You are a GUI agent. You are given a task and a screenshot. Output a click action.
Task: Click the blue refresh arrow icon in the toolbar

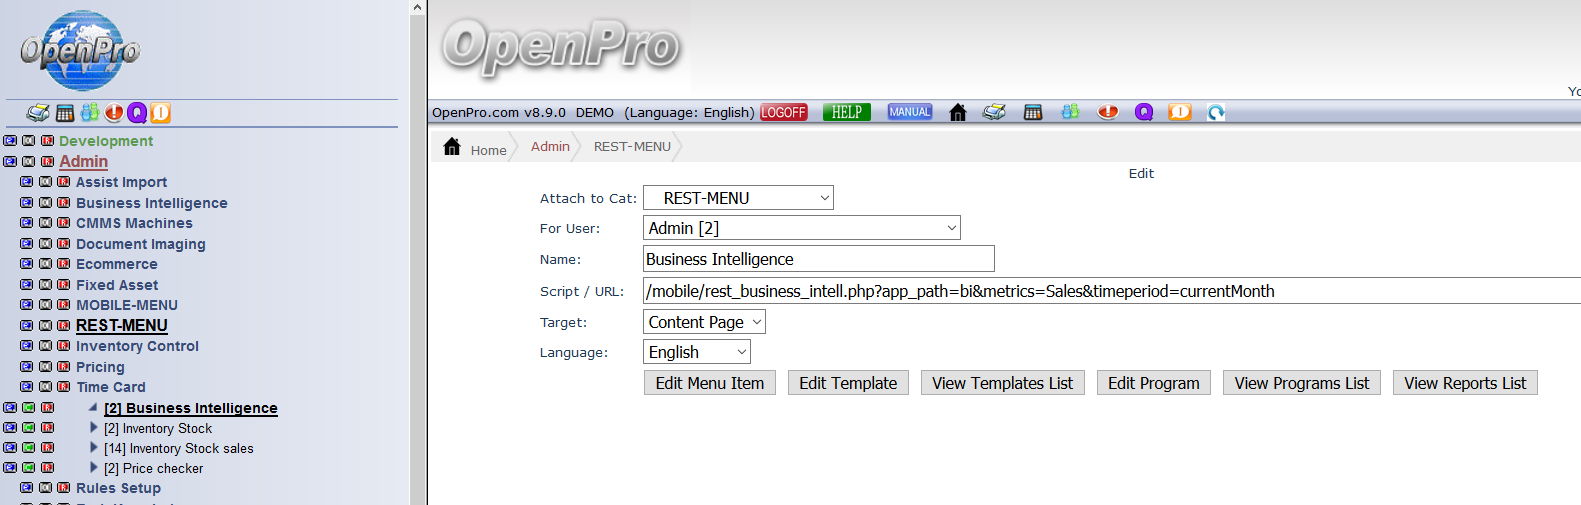(1216, 112)
